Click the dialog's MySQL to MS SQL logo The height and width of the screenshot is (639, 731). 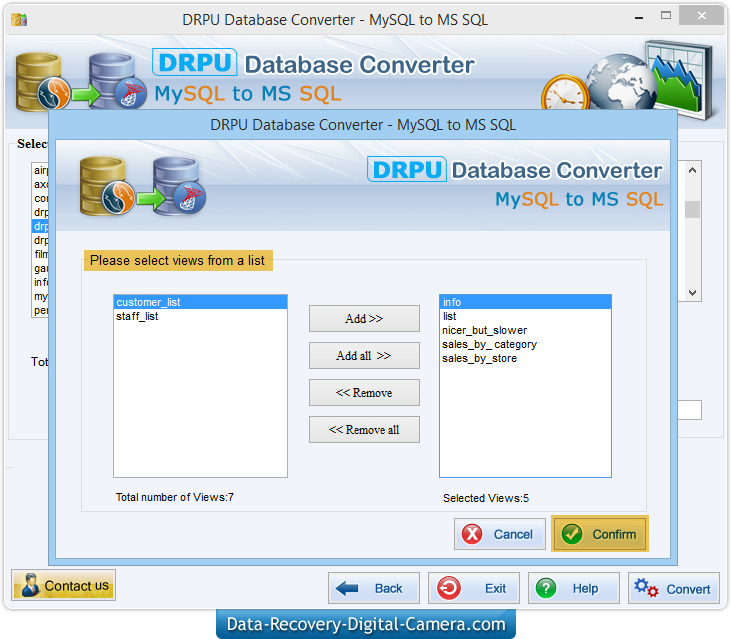tap(142, 186)
